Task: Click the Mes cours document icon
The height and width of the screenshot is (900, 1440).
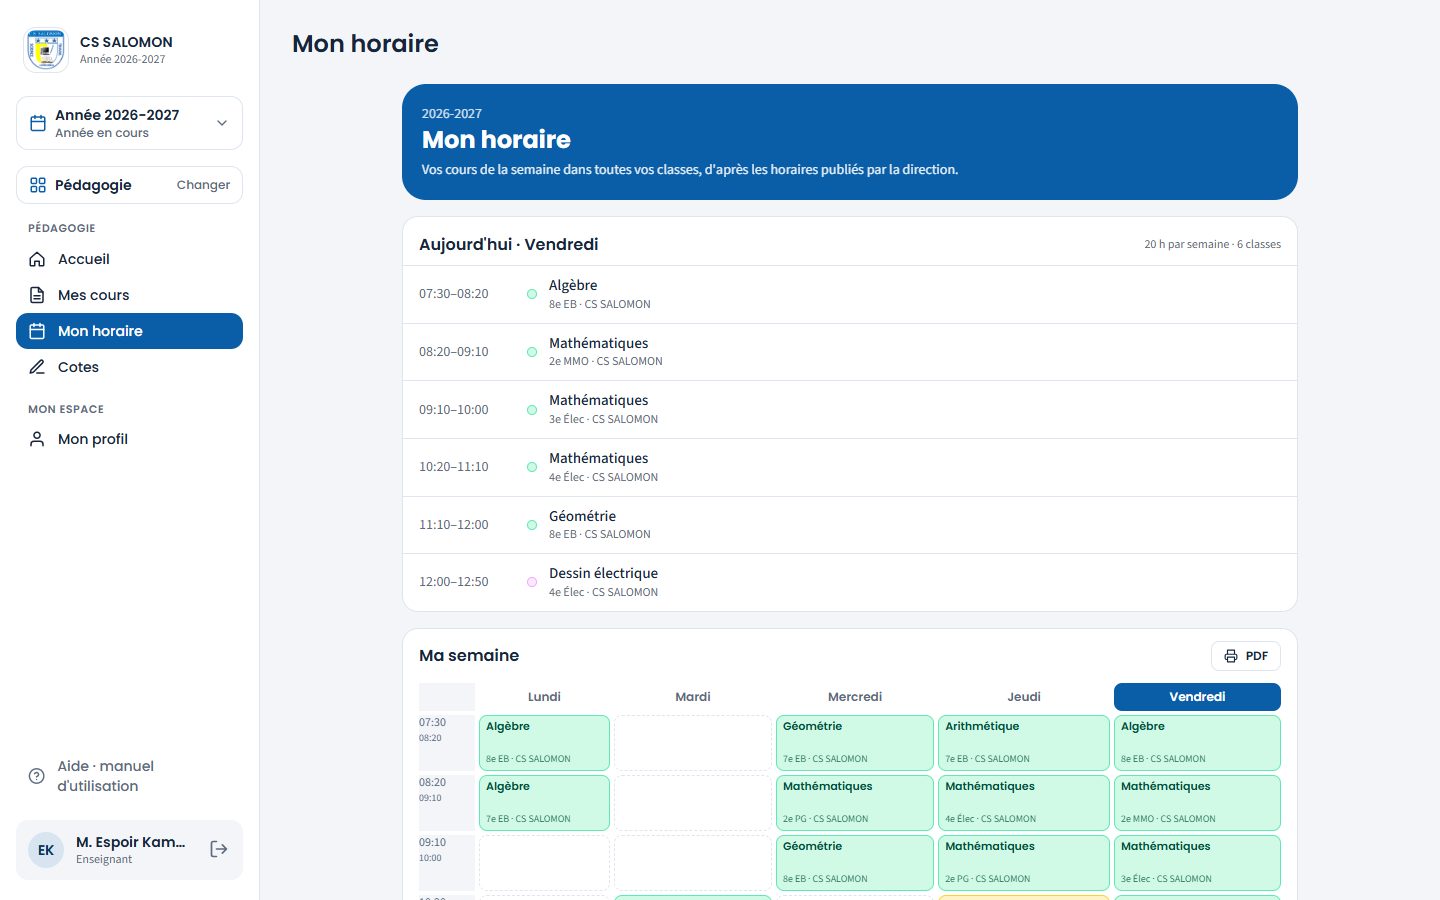Action: coord(37,295)
